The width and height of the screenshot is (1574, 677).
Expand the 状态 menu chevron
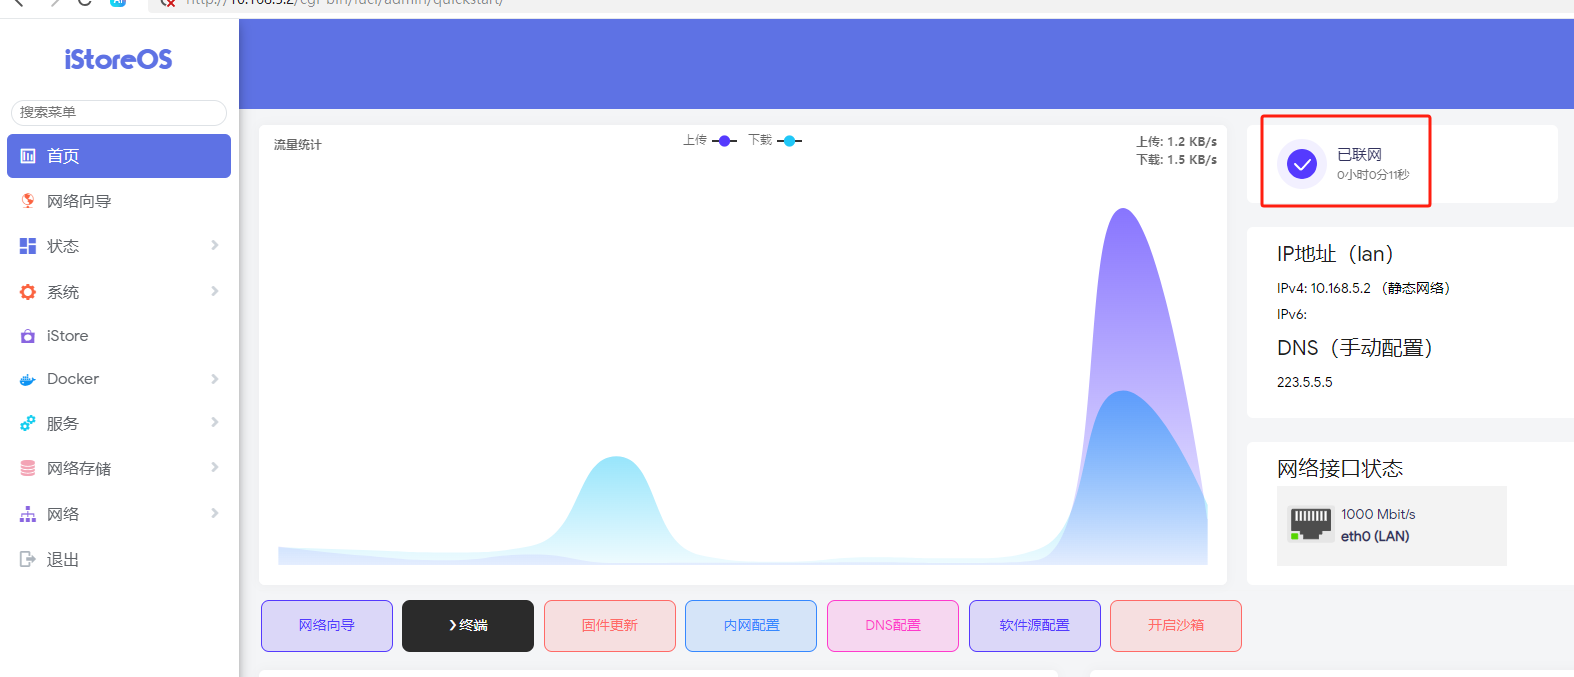214,245
